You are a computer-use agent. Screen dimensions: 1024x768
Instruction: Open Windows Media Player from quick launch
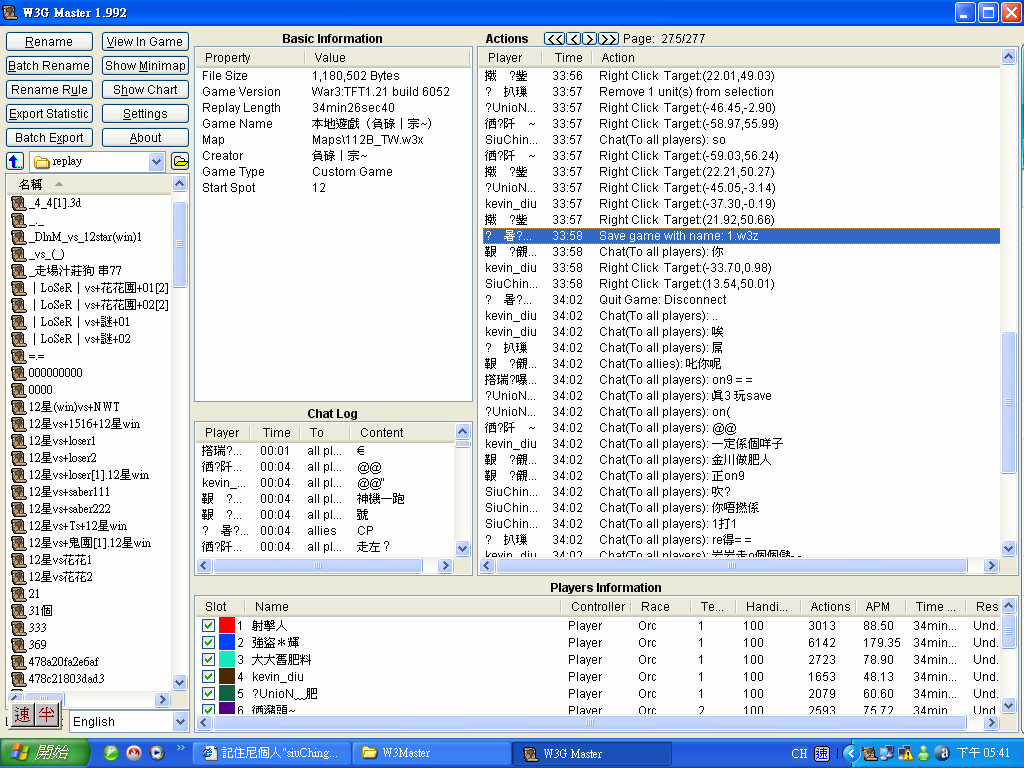point(156,753)
